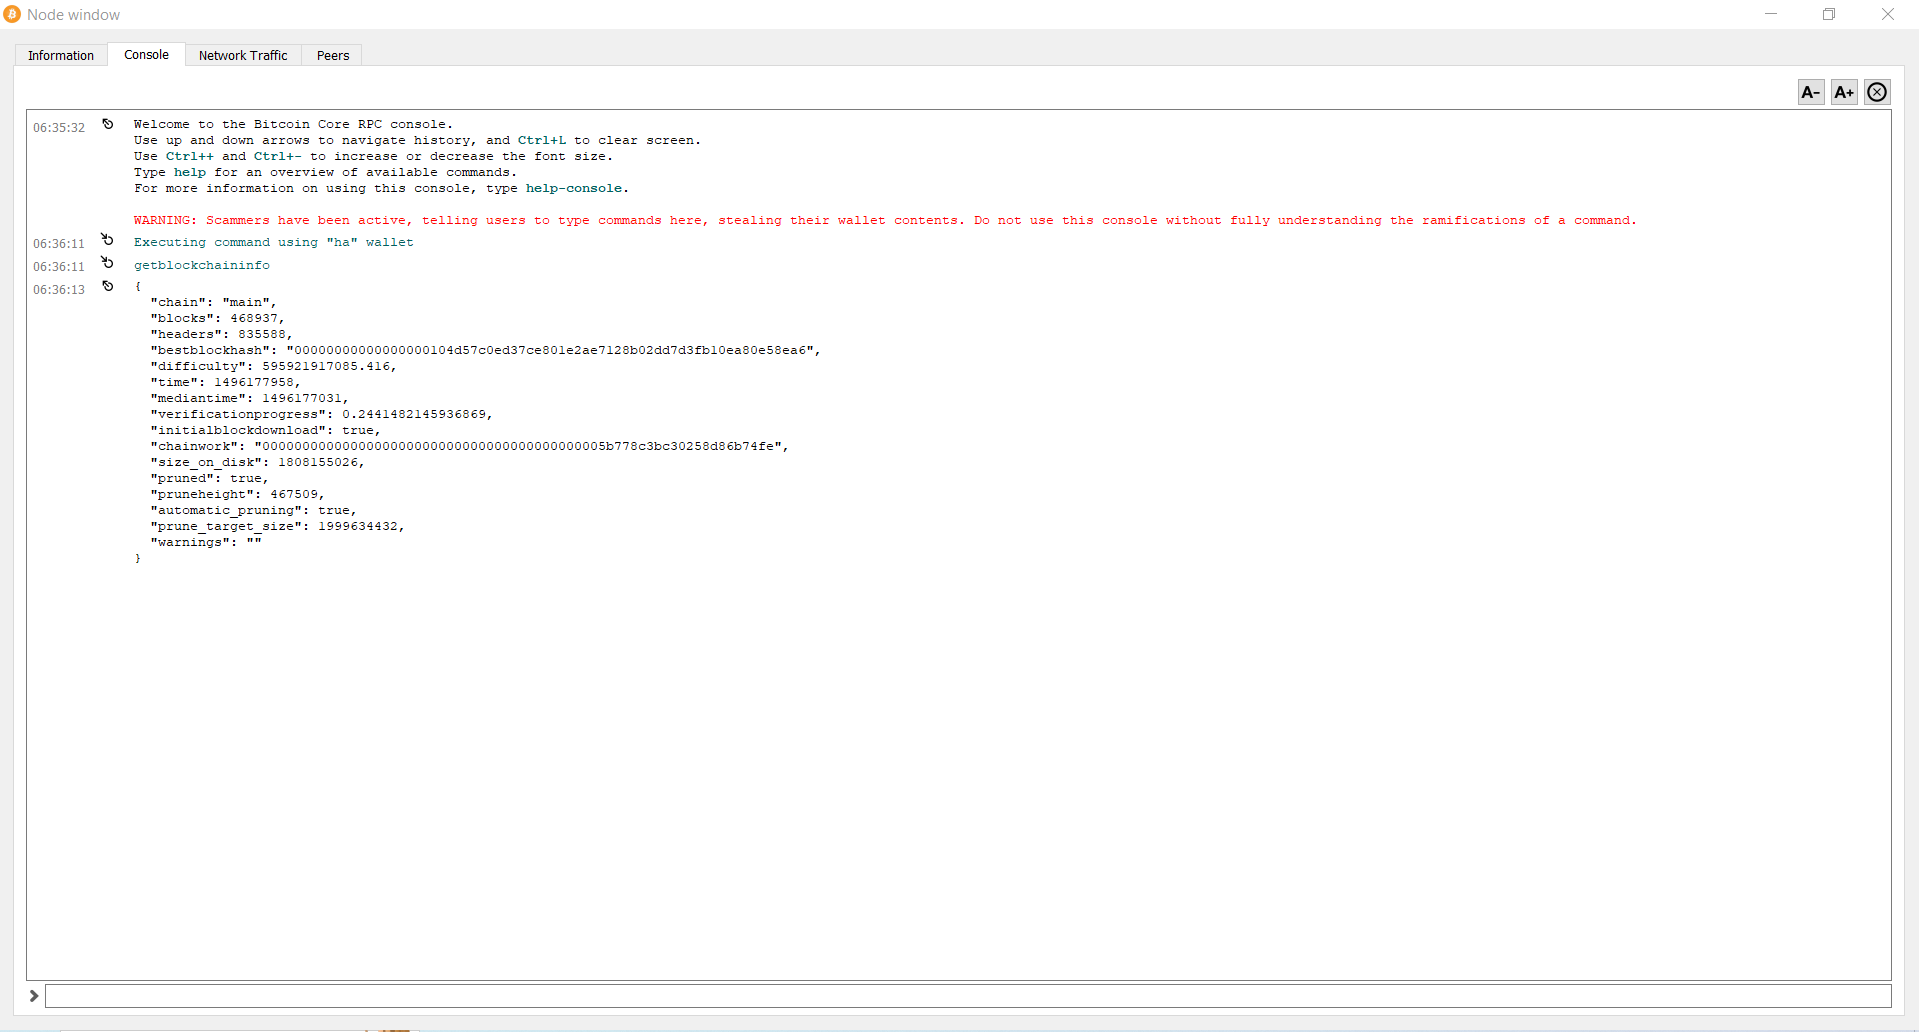Focus the console command input field
Screen dimensions: 1919x1032
coord(968,996)
